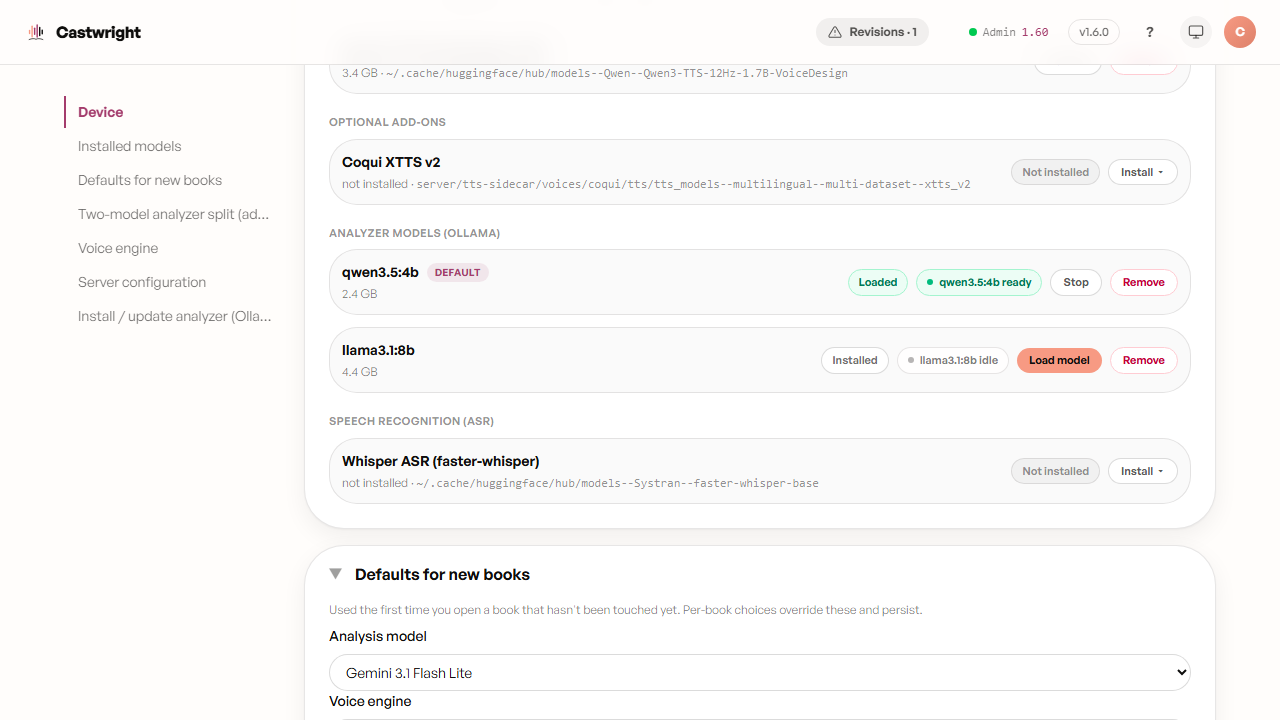Click the monitor display icon in header
Screen dimensions: 1280x720
coord(1195,32)
